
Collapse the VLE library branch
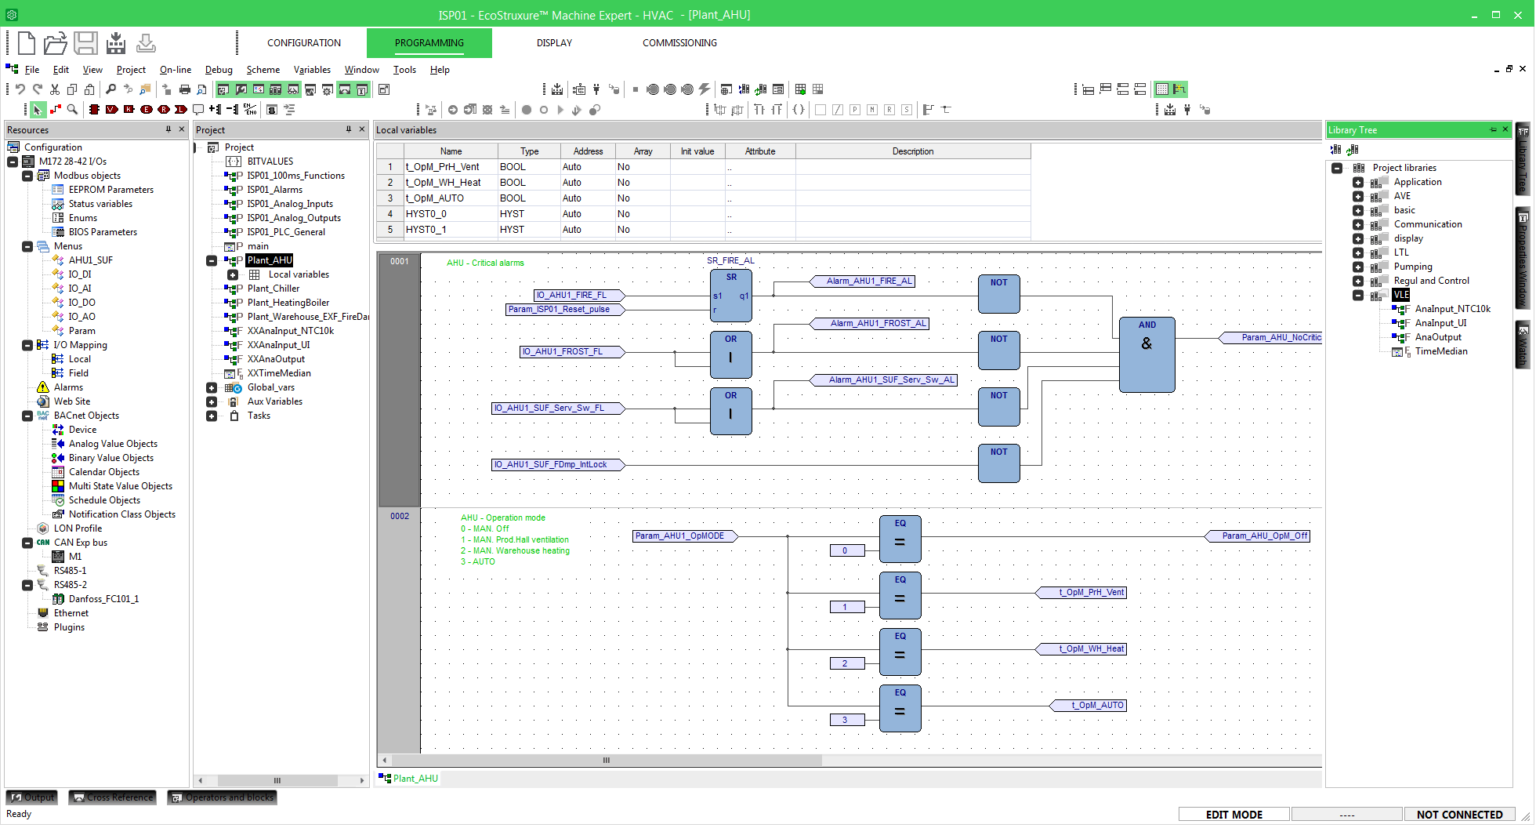(1356, 295)
